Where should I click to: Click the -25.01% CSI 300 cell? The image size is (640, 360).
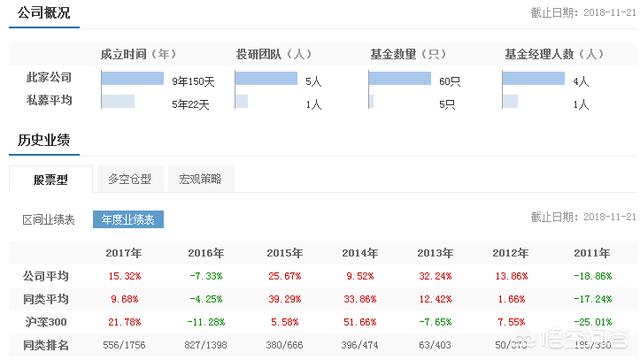click(593, 322)
